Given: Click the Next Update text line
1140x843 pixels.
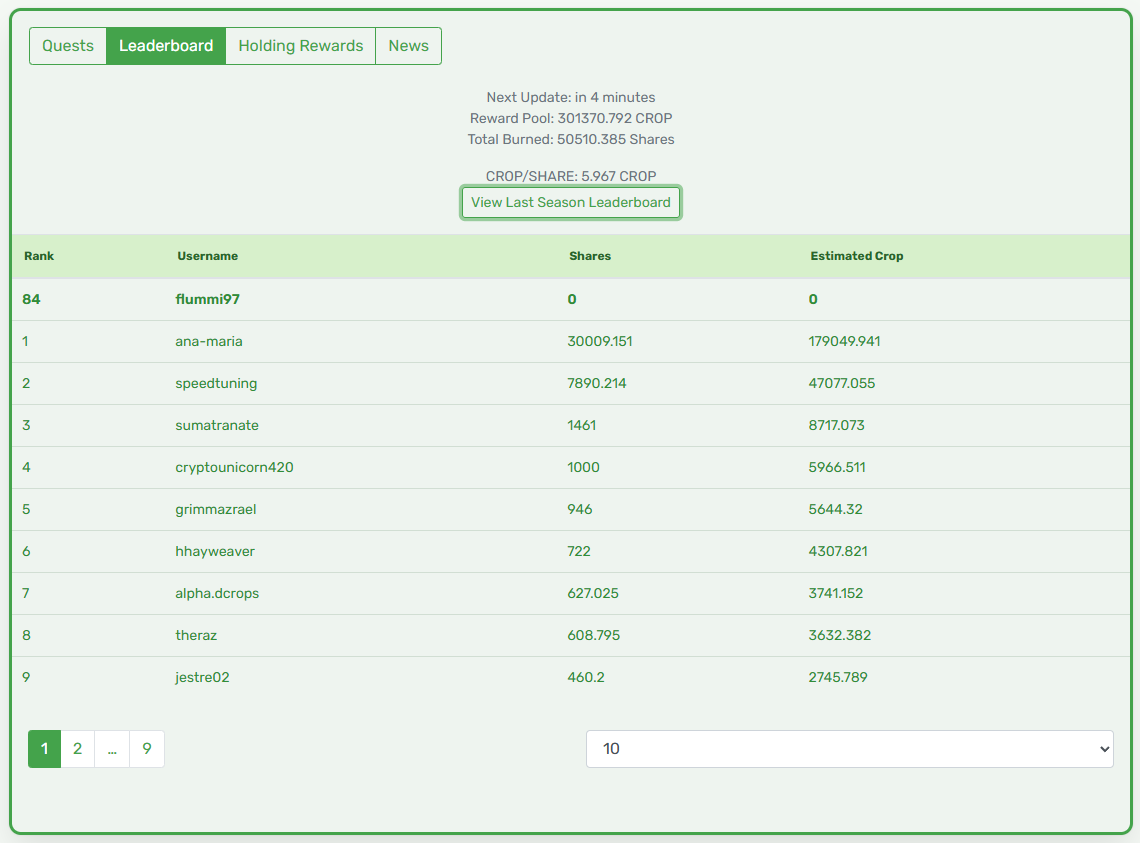Looking at the screenshot, I should coord(571,97).
